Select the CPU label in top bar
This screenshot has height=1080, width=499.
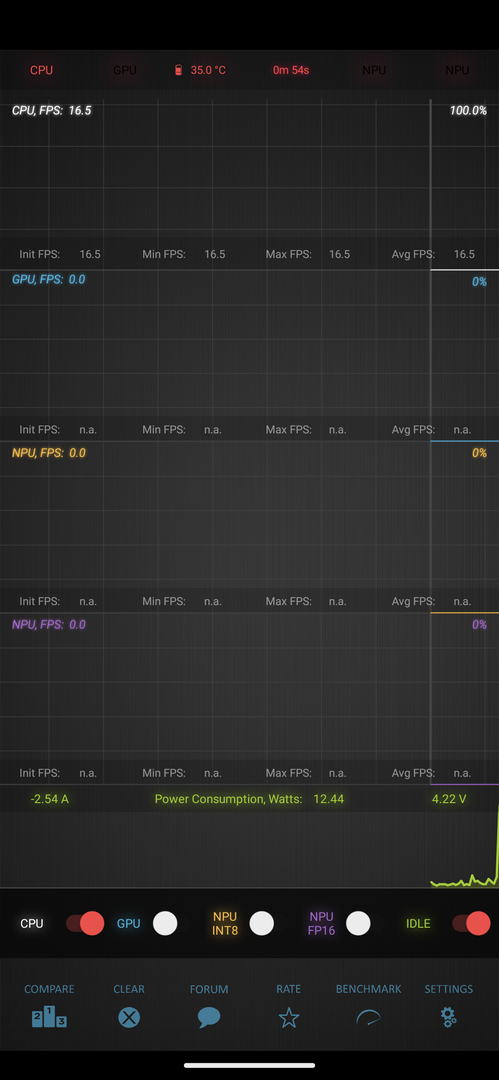pyautogui.click(x=41, y=70)
